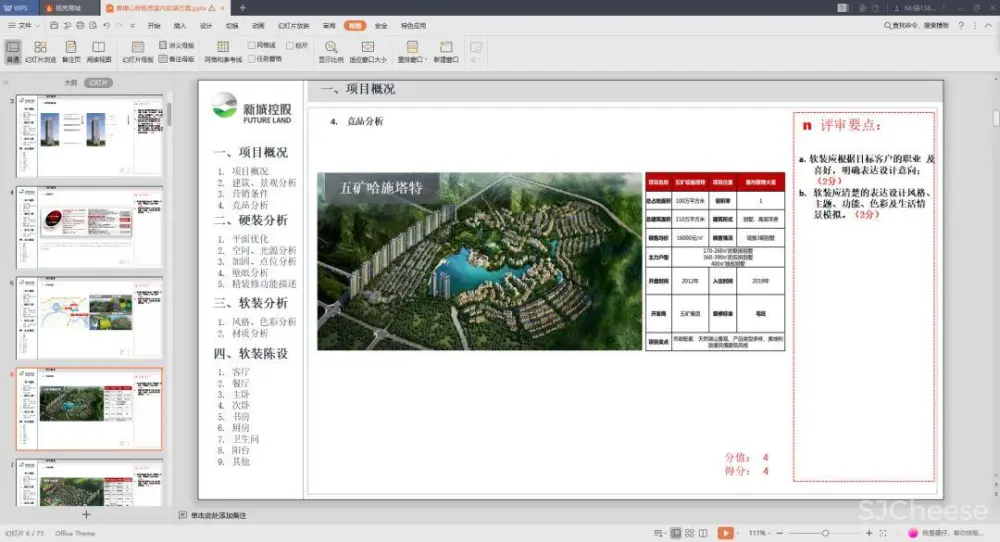Click the orange slideshow play button
Image resolution: width=1000 pixels, height=542 pixels.
pyautogui.click(x=725, y=533)
